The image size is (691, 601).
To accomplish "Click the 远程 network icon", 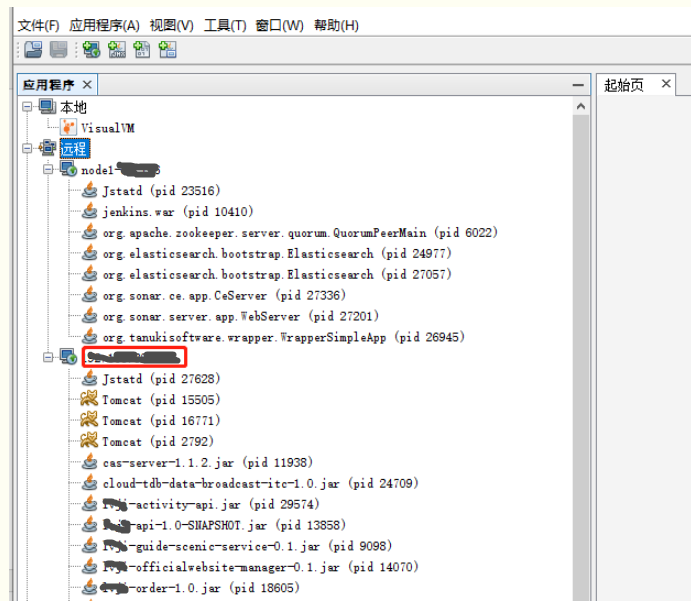I will click(x=47, y=148).
